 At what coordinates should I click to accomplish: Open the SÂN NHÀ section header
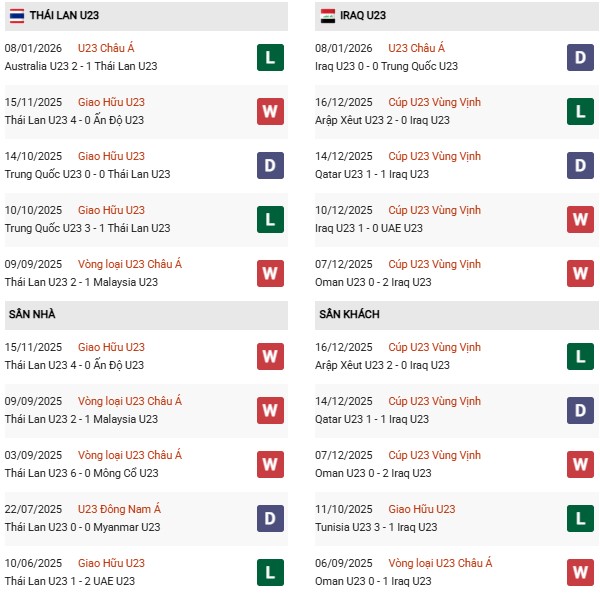pos(32,314)
